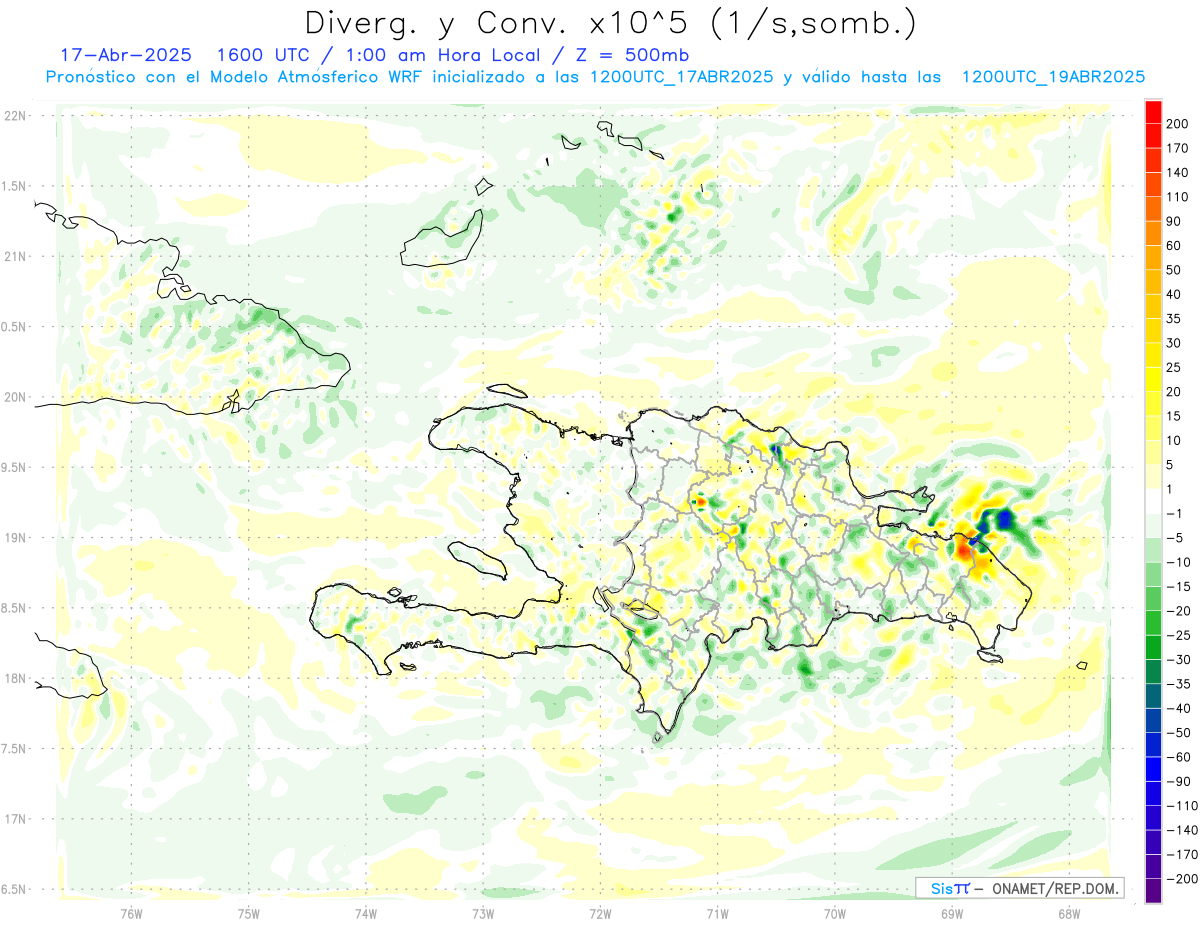
Task: Click the bottom purple segment of the colorbar
Action: click(x=1153, y=891)
